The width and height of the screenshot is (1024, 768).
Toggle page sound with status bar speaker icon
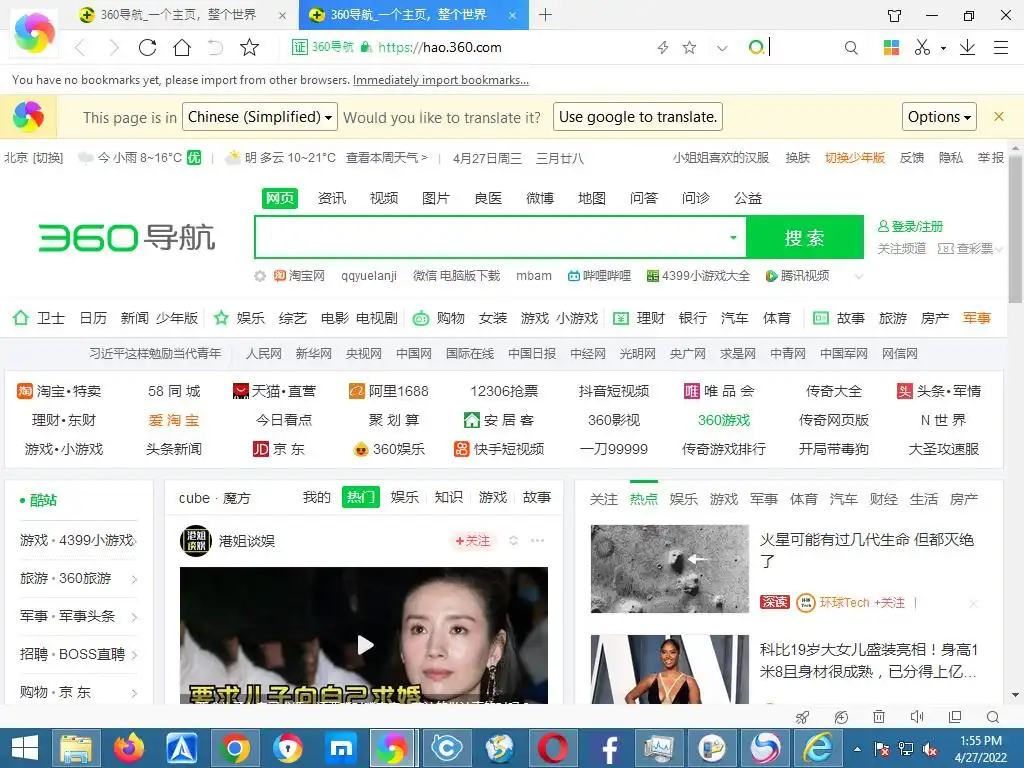917,717
